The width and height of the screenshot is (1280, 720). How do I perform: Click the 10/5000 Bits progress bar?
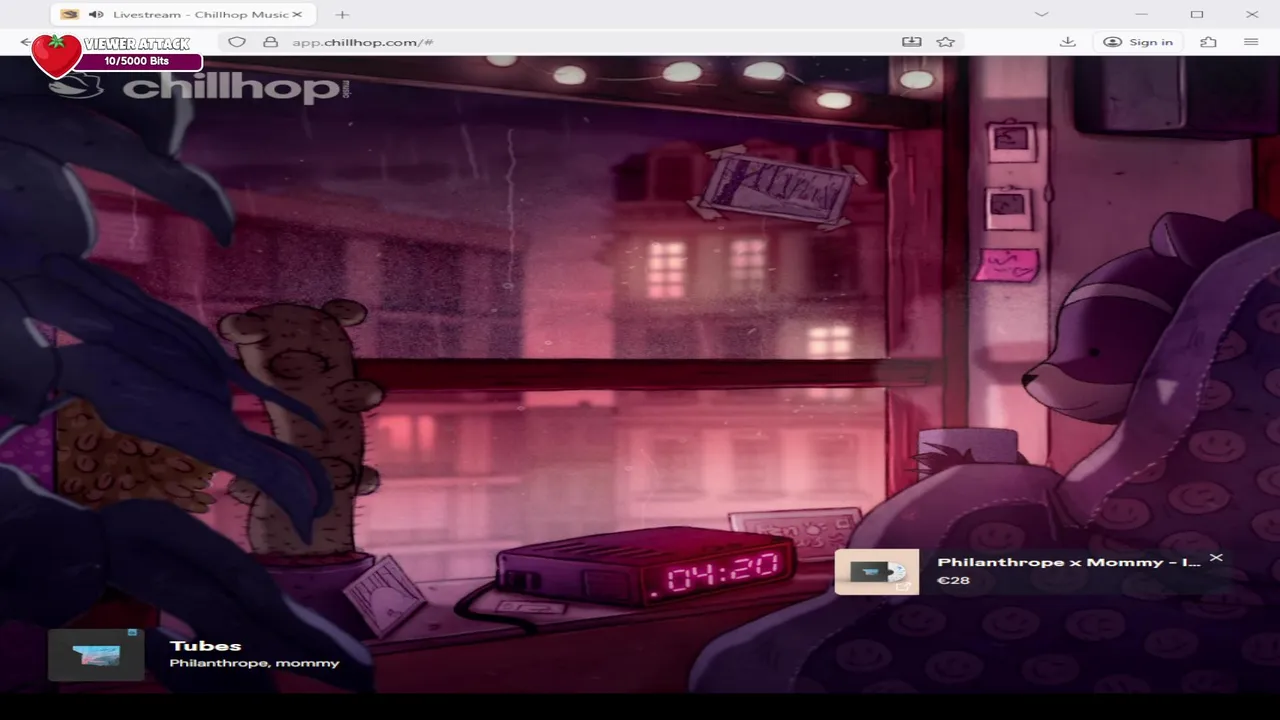pyautogui.click(x=140, y=61)
